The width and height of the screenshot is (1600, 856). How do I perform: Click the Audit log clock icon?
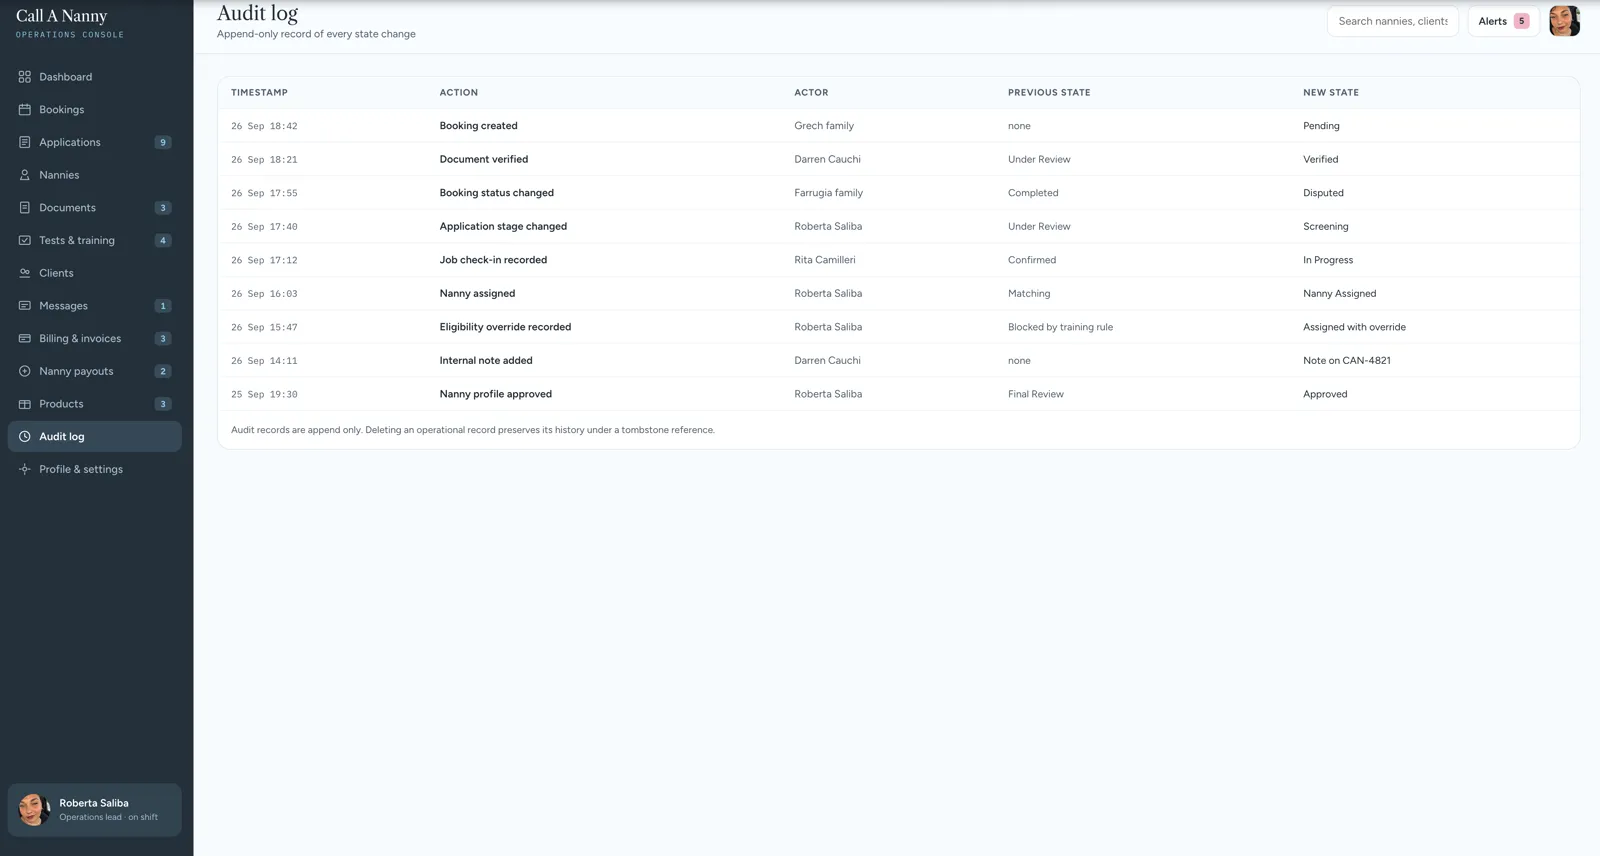pyautogui.click(x=25, y=437)
